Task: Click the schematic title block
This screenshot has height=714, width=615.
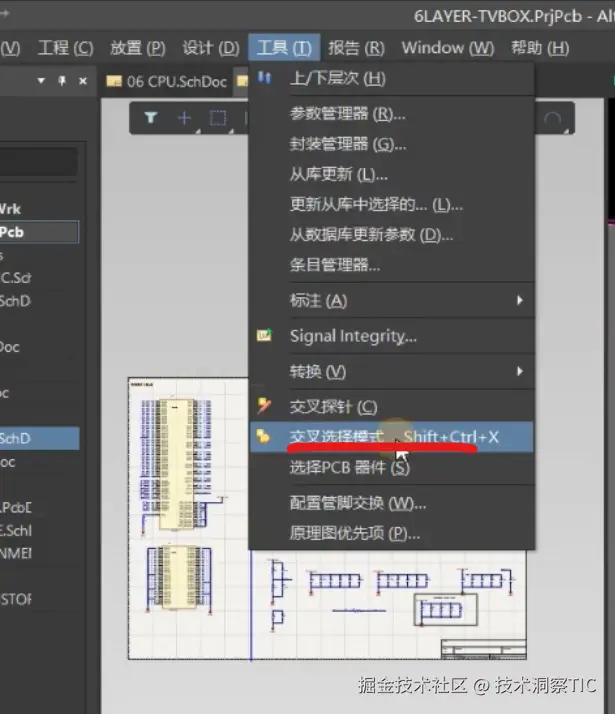Action: pos(483,649)
